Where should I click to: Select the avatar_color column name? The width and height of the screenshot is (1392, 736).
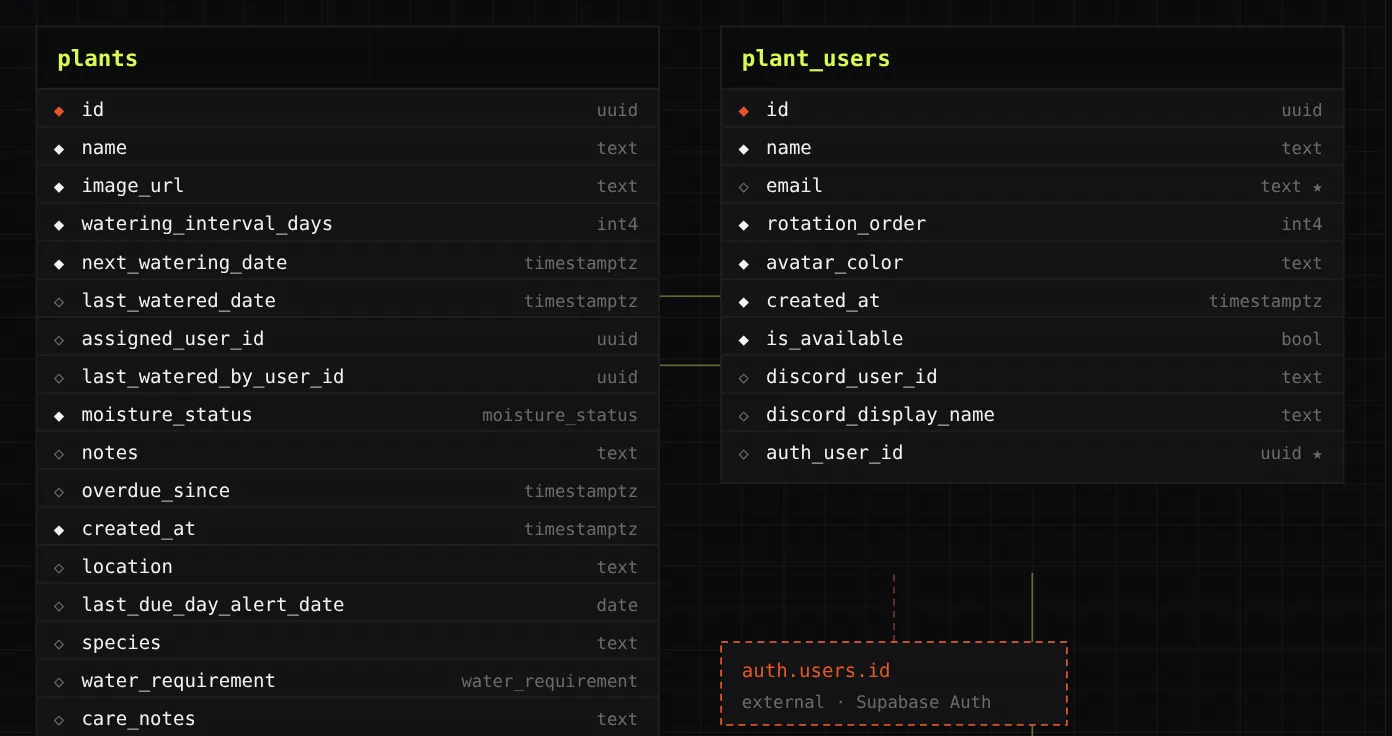(x=835, y=263)
